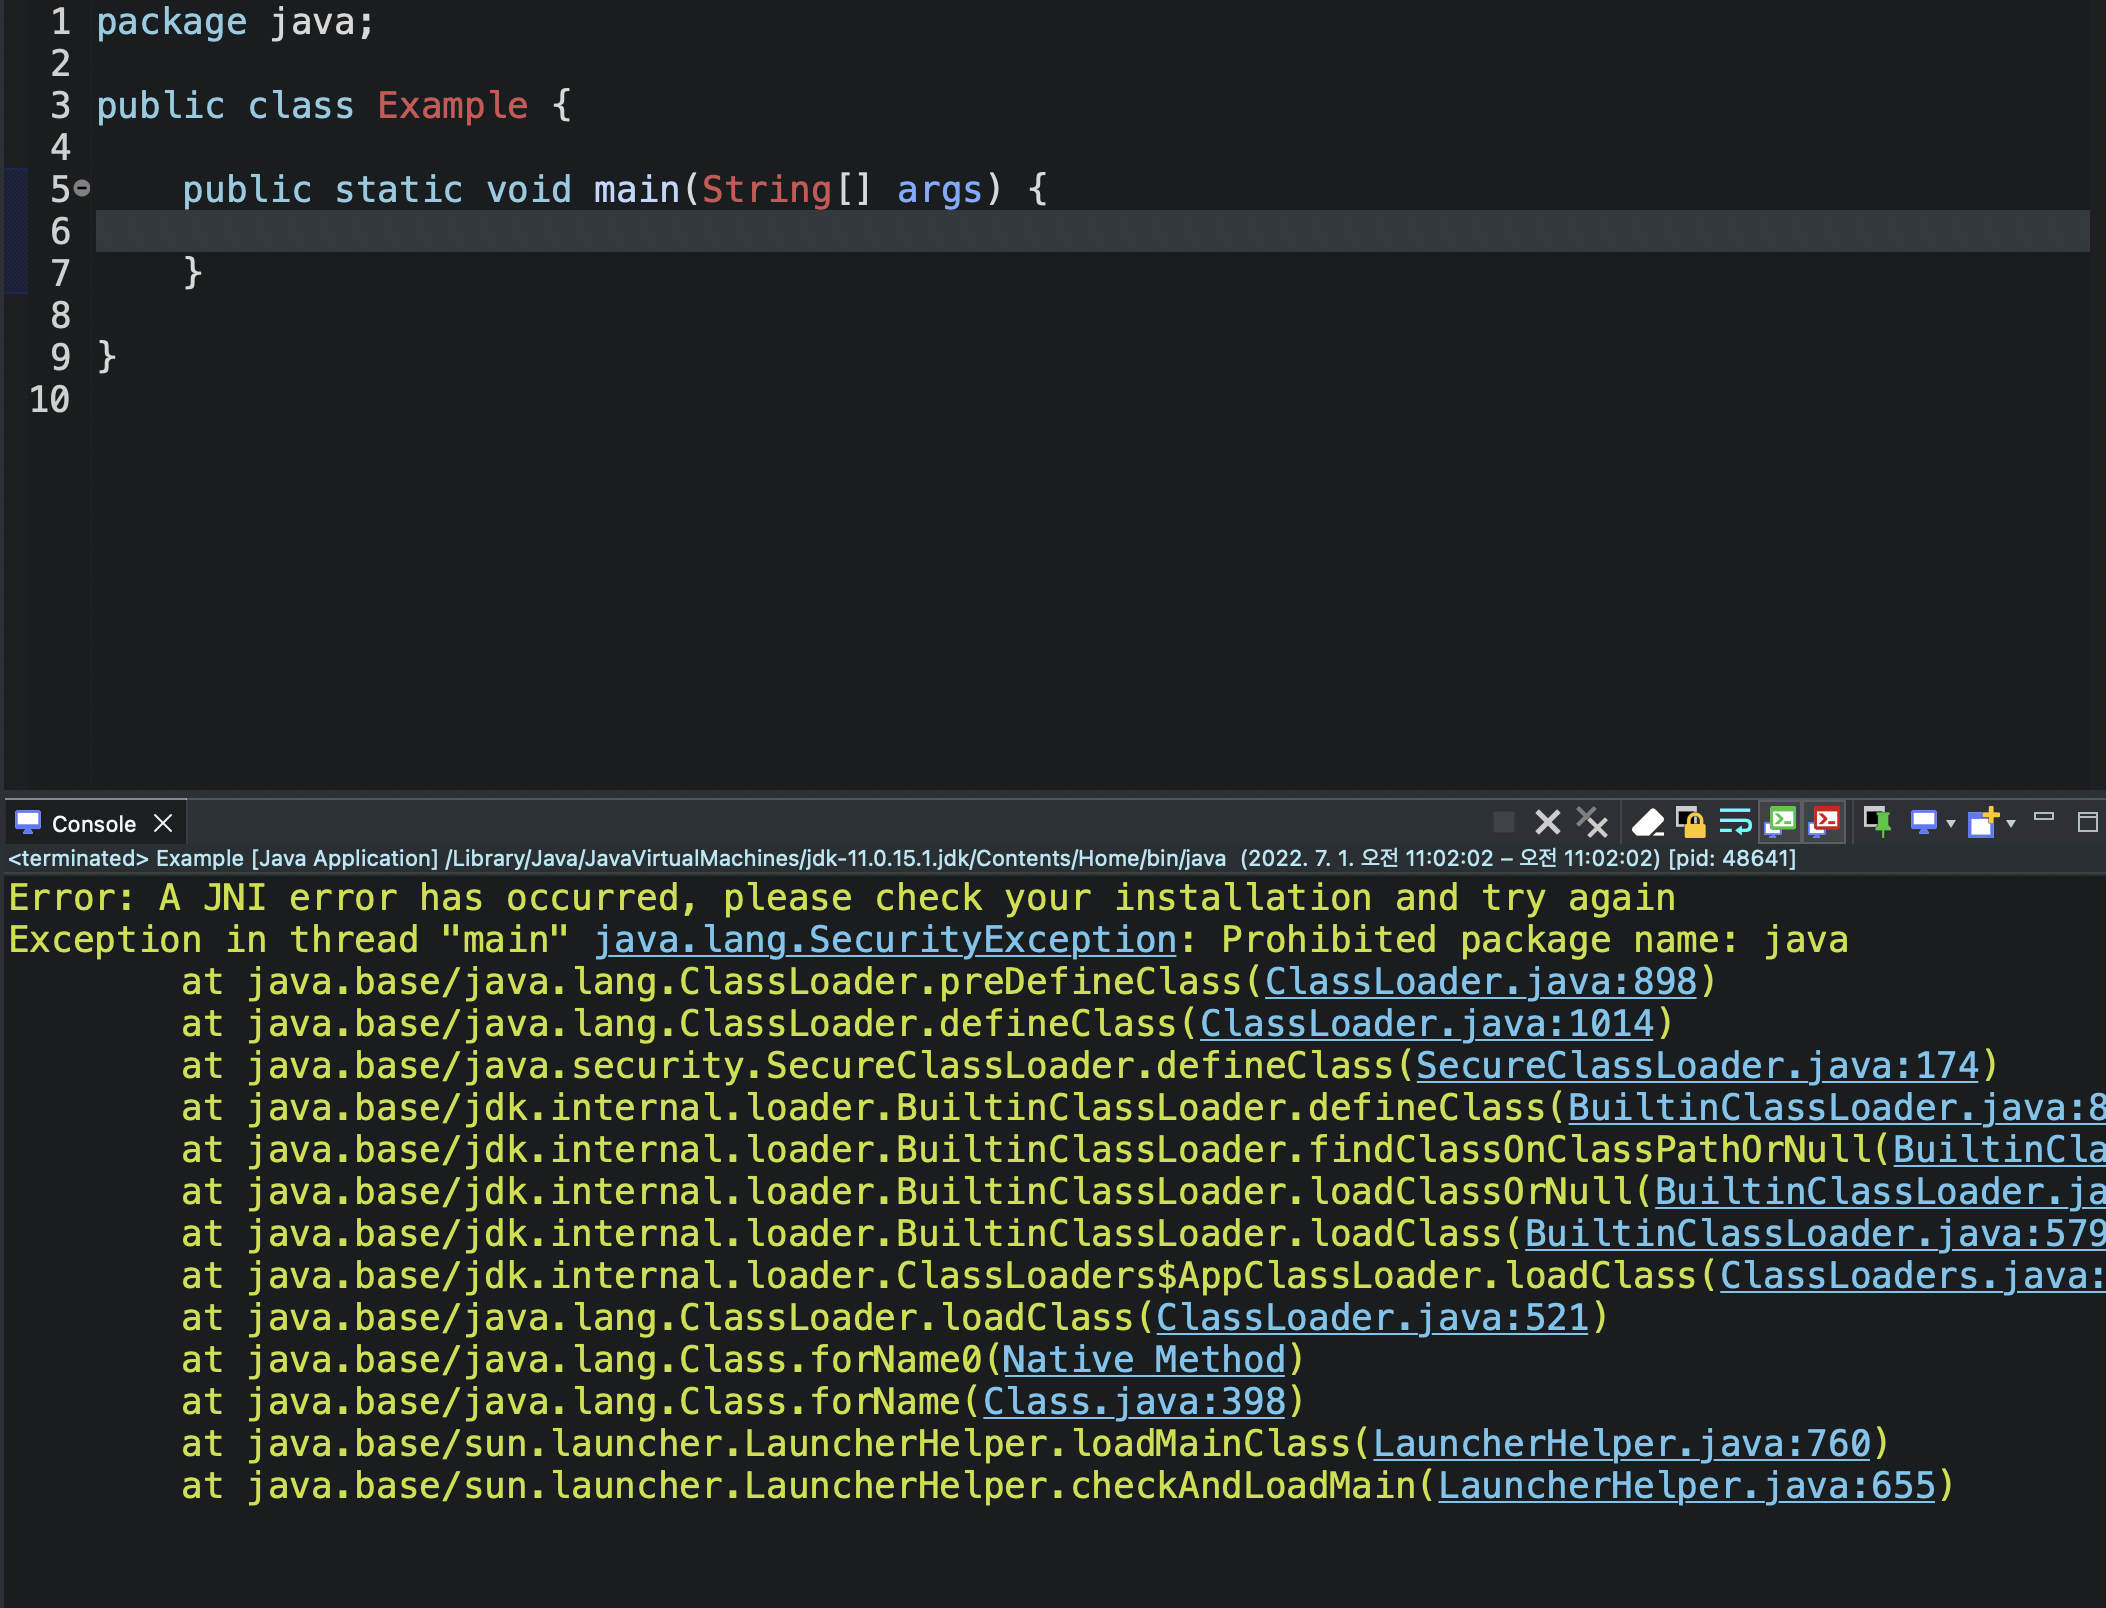Click the empty highlighted line 6 in editor
Viewport: 2106px width, 1608px height.
click(1000, 231)
